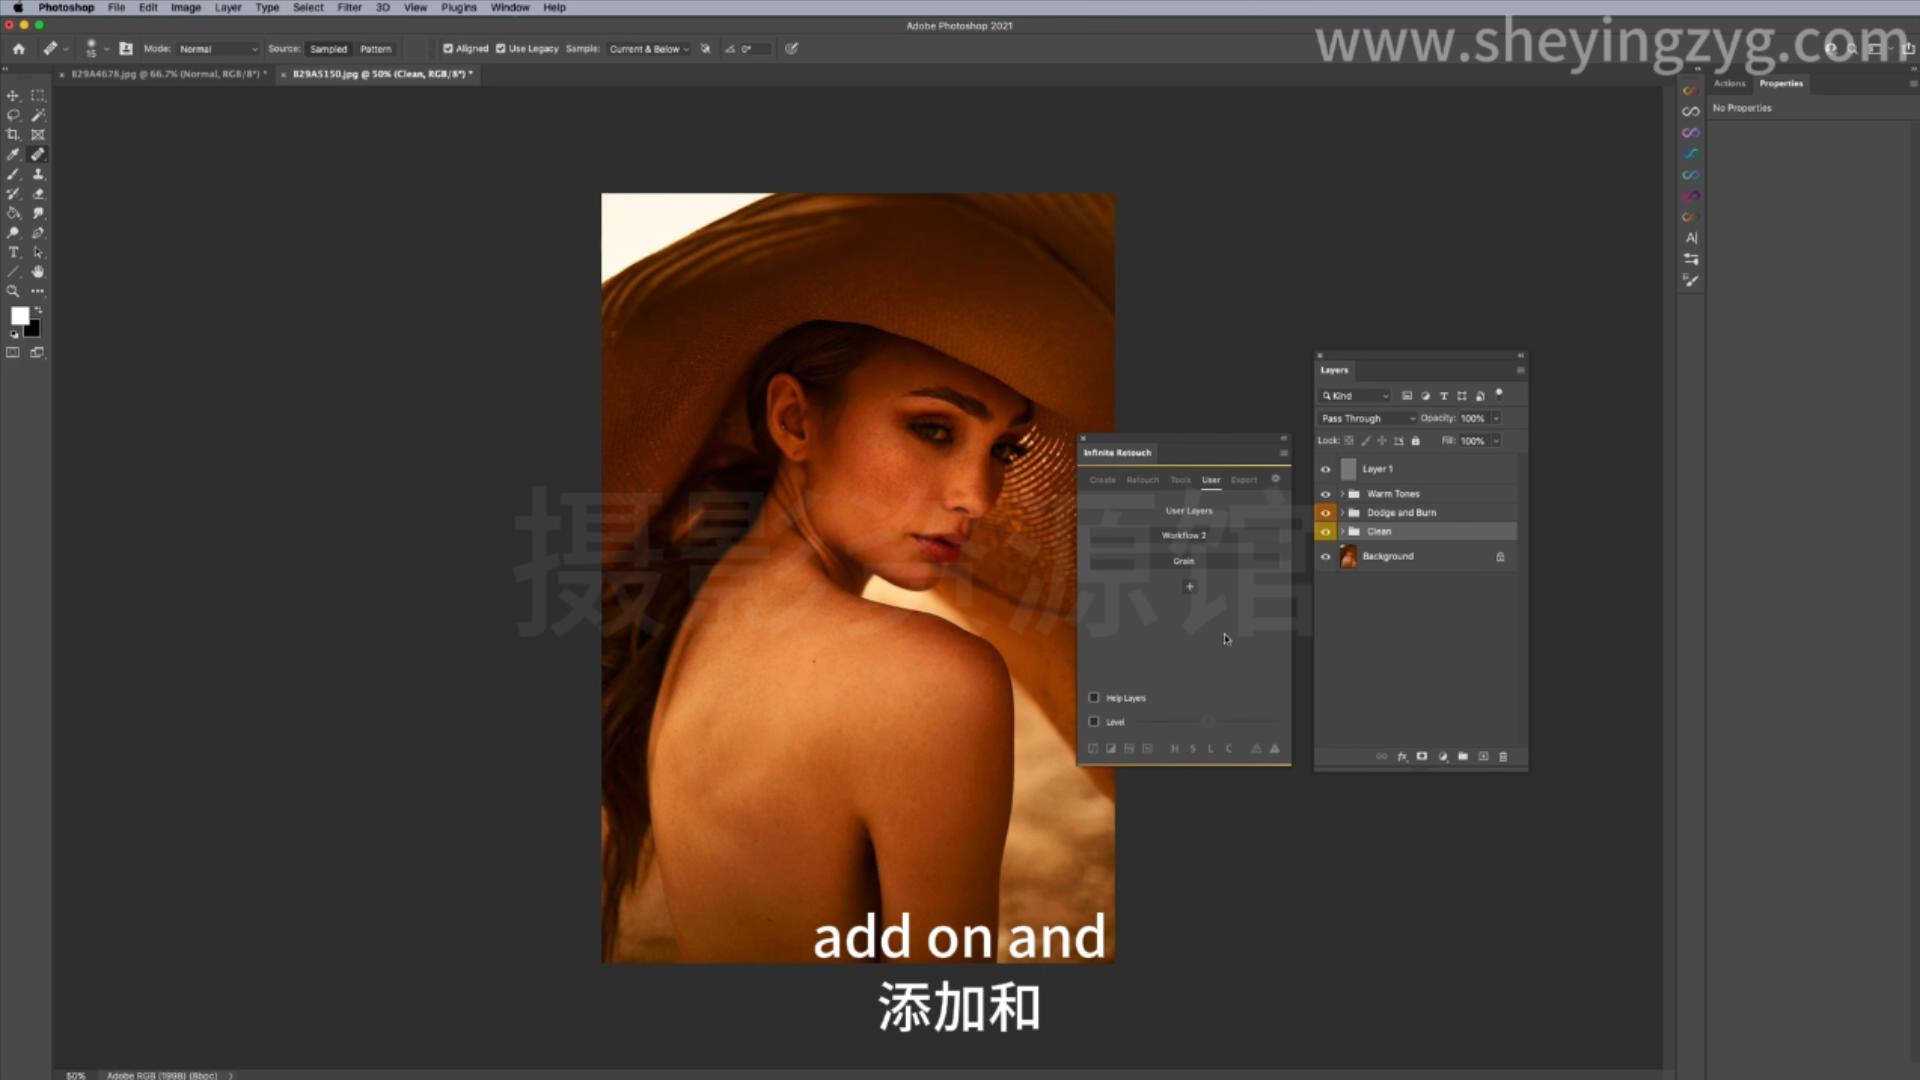Open the Pass Through blend mode dropdown
Screen dimensions: 1920x1080
(x=1367, y=419)
